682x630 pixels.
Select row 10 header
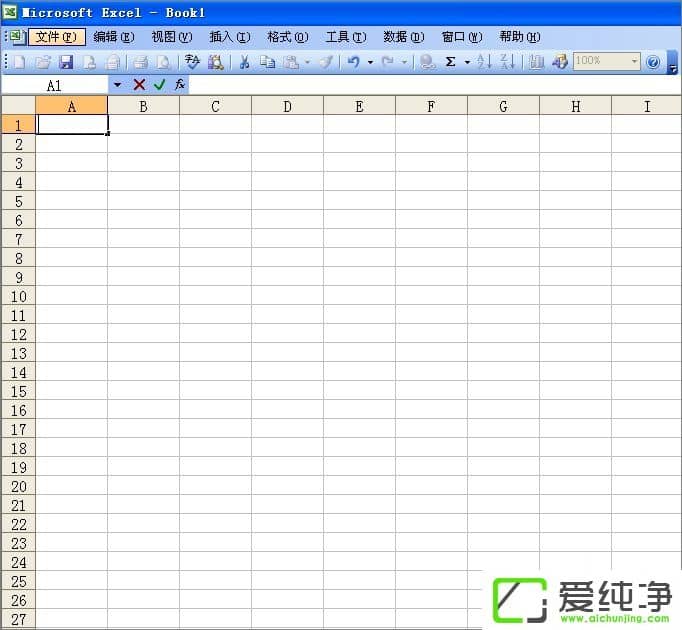[18, 296]
